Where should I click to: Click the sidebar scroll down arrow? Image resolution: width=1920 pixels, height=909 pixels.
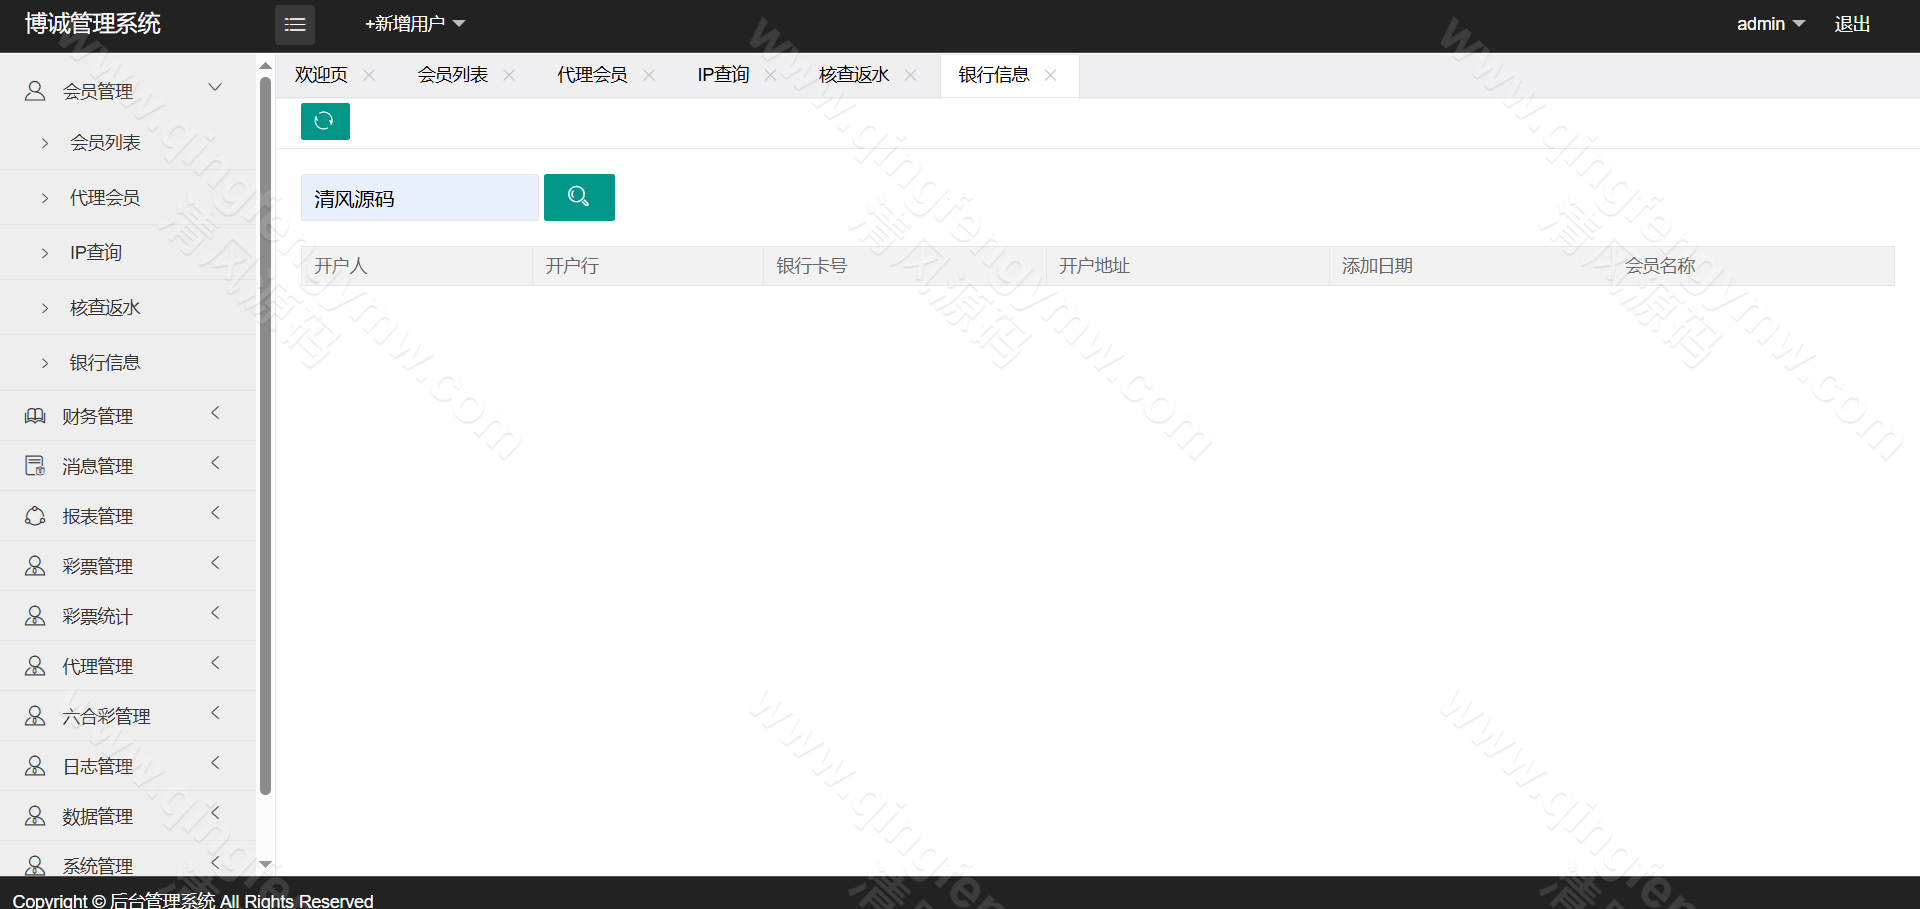click(265, 864)
